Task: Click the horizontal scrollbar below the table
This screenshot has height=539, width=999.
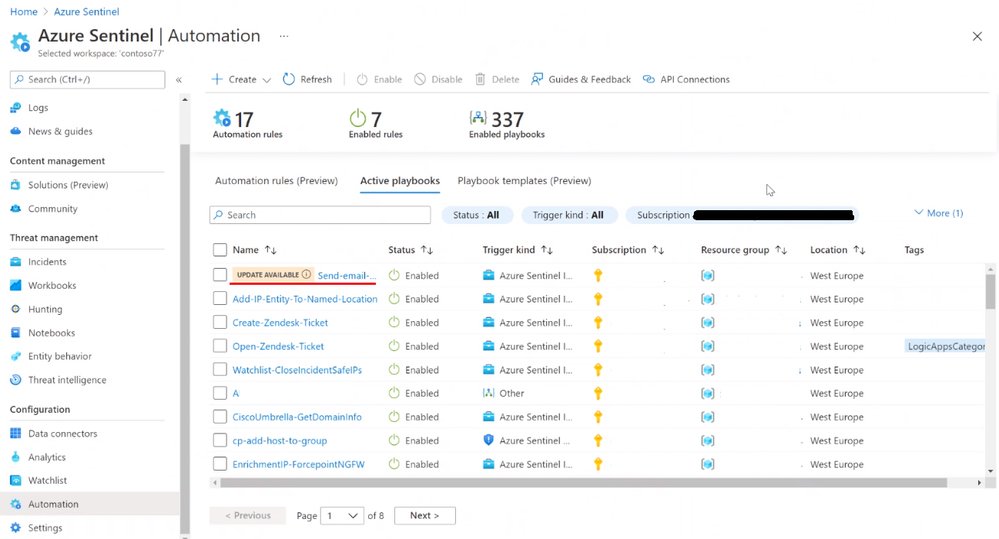Action: tap(584, 483)
